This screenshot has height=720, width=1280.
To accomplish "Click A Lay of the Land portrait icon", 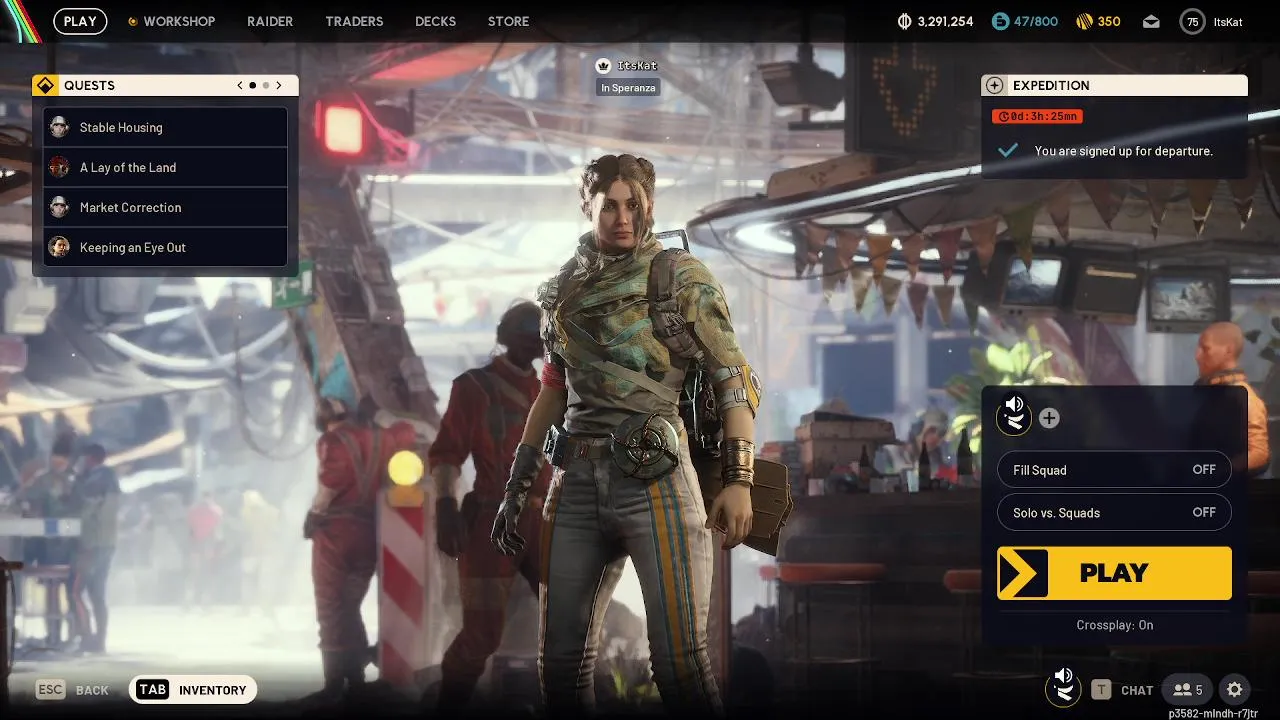I will pos(59,167).
